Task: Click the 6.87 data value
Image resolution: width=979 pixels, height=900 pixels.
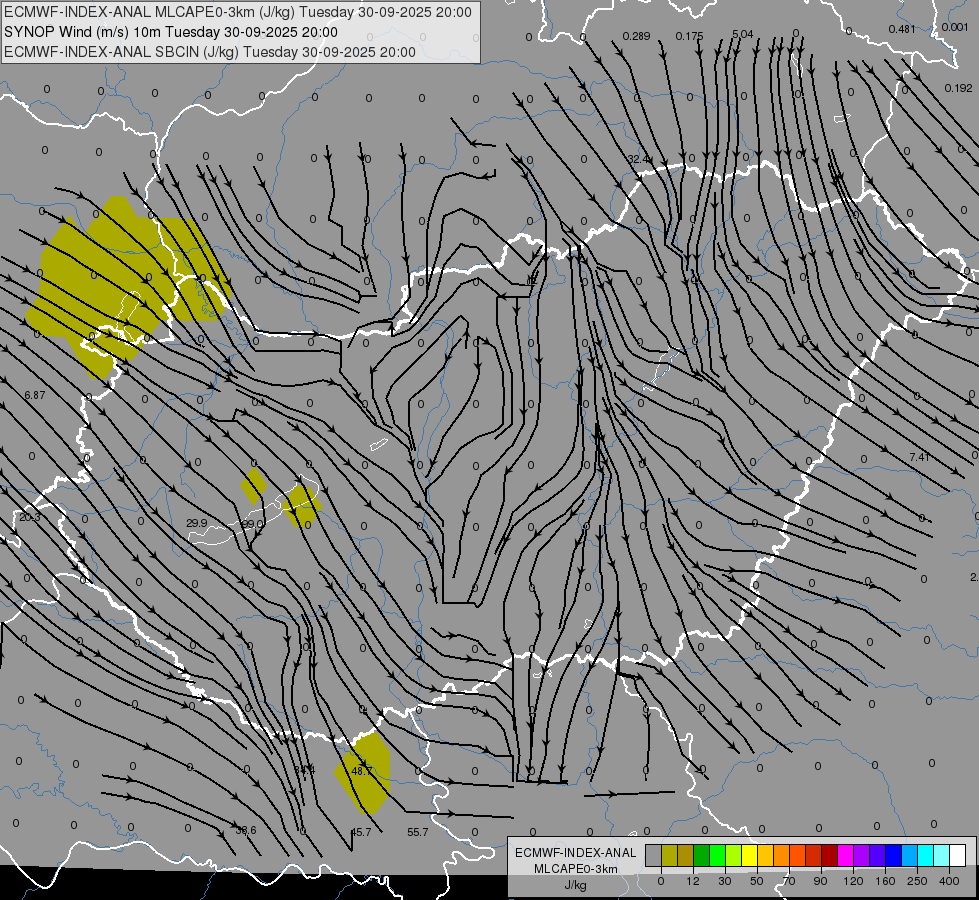Action: [34, 395]
